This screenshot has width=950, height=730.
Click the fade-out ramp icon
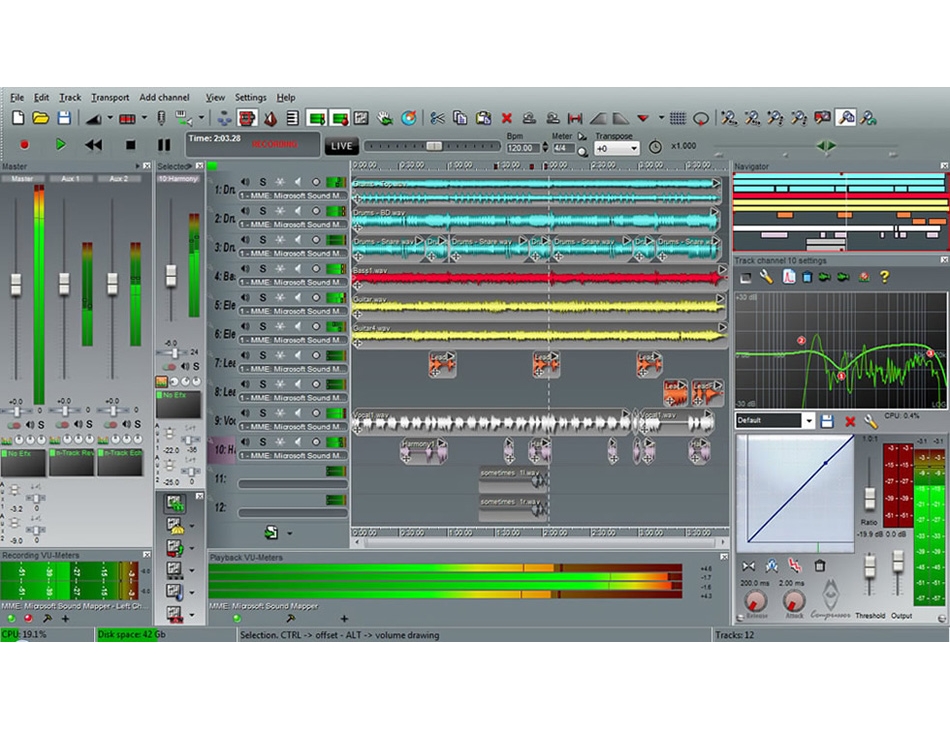point(621,118)
